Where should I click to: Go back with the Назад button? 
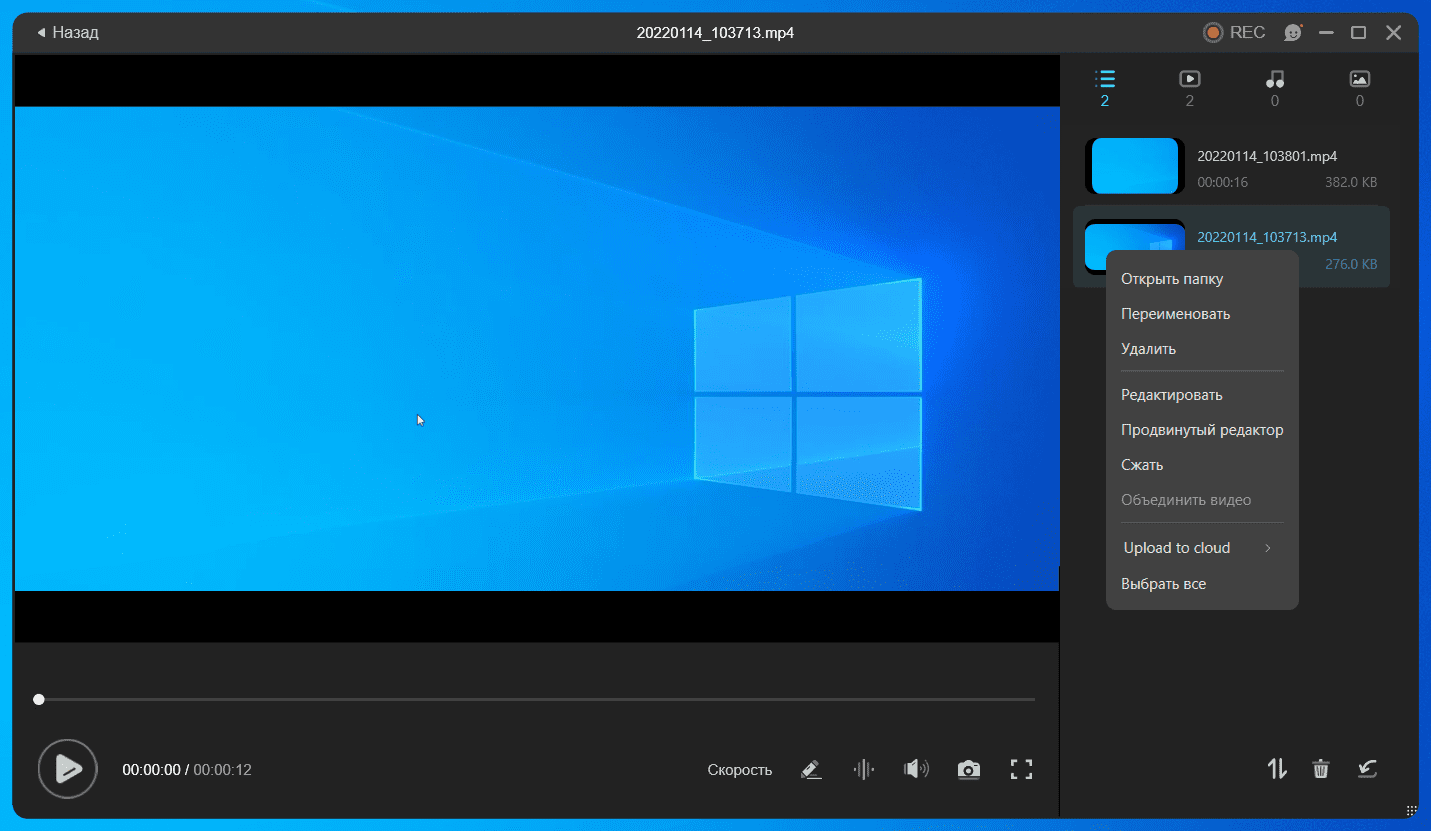[x=67, y=33]
